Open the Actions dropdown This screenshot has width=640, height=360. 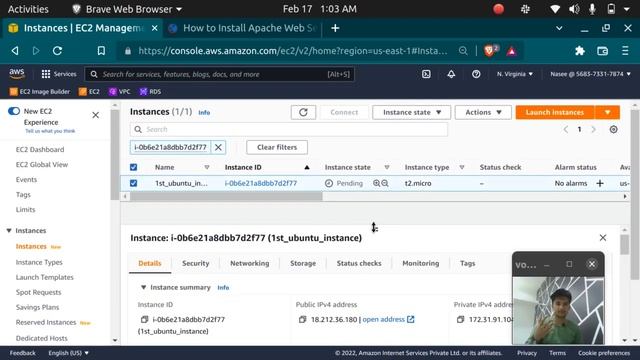point(483,112)
